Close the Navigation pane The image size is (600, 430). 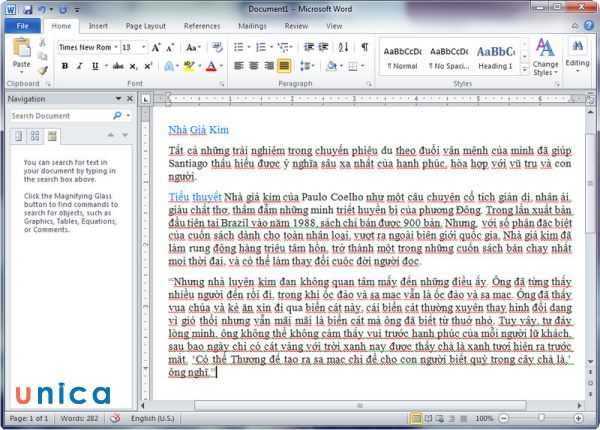coord(130,99)
